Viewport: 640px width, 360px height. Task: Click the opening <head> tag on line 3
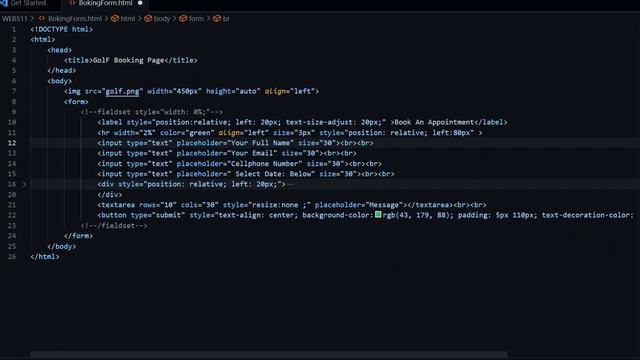click(60, 50)
